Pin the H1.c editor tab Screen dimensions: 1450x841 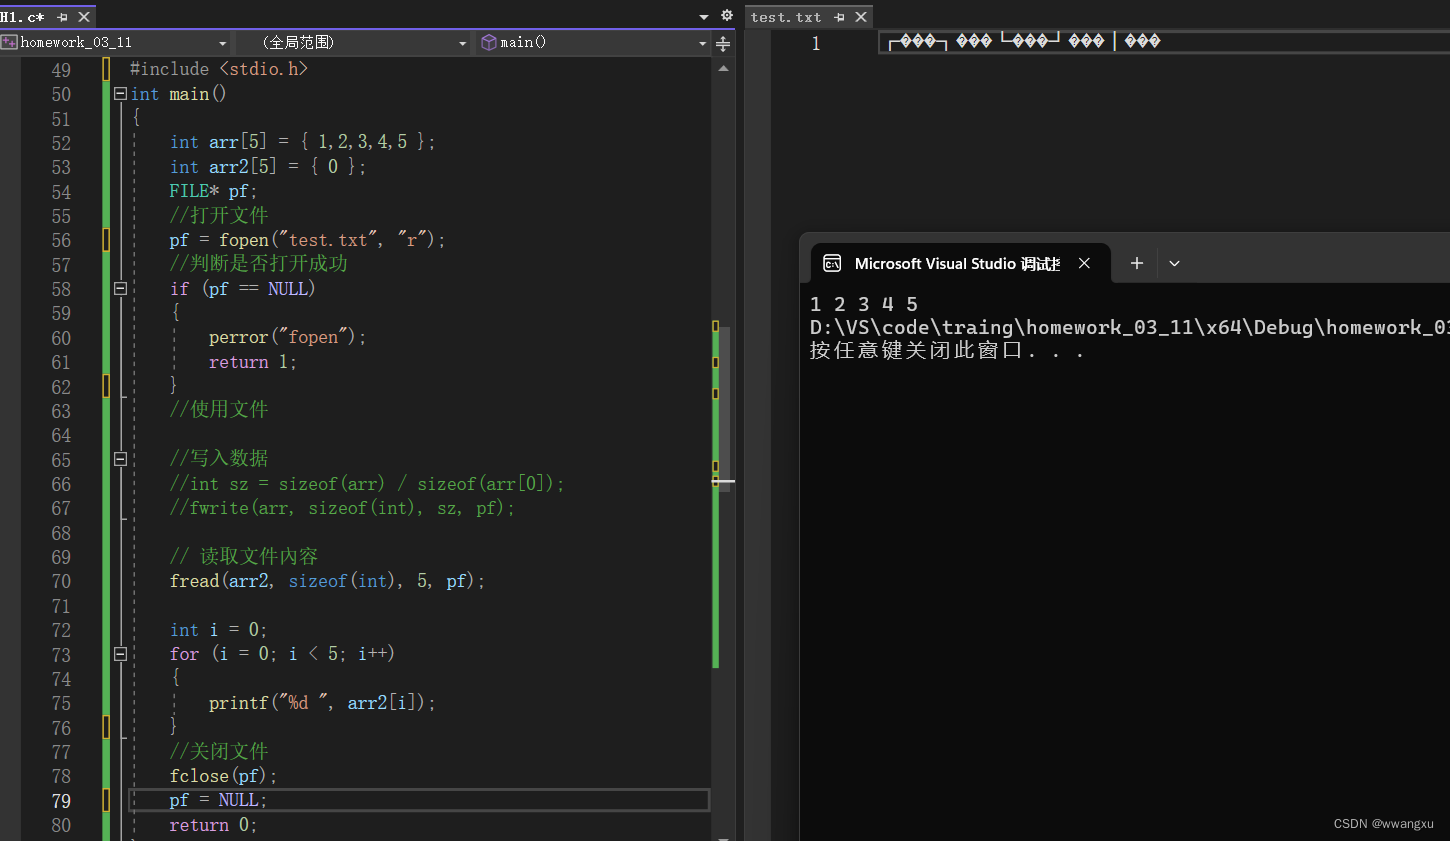[x=62, y=17]
